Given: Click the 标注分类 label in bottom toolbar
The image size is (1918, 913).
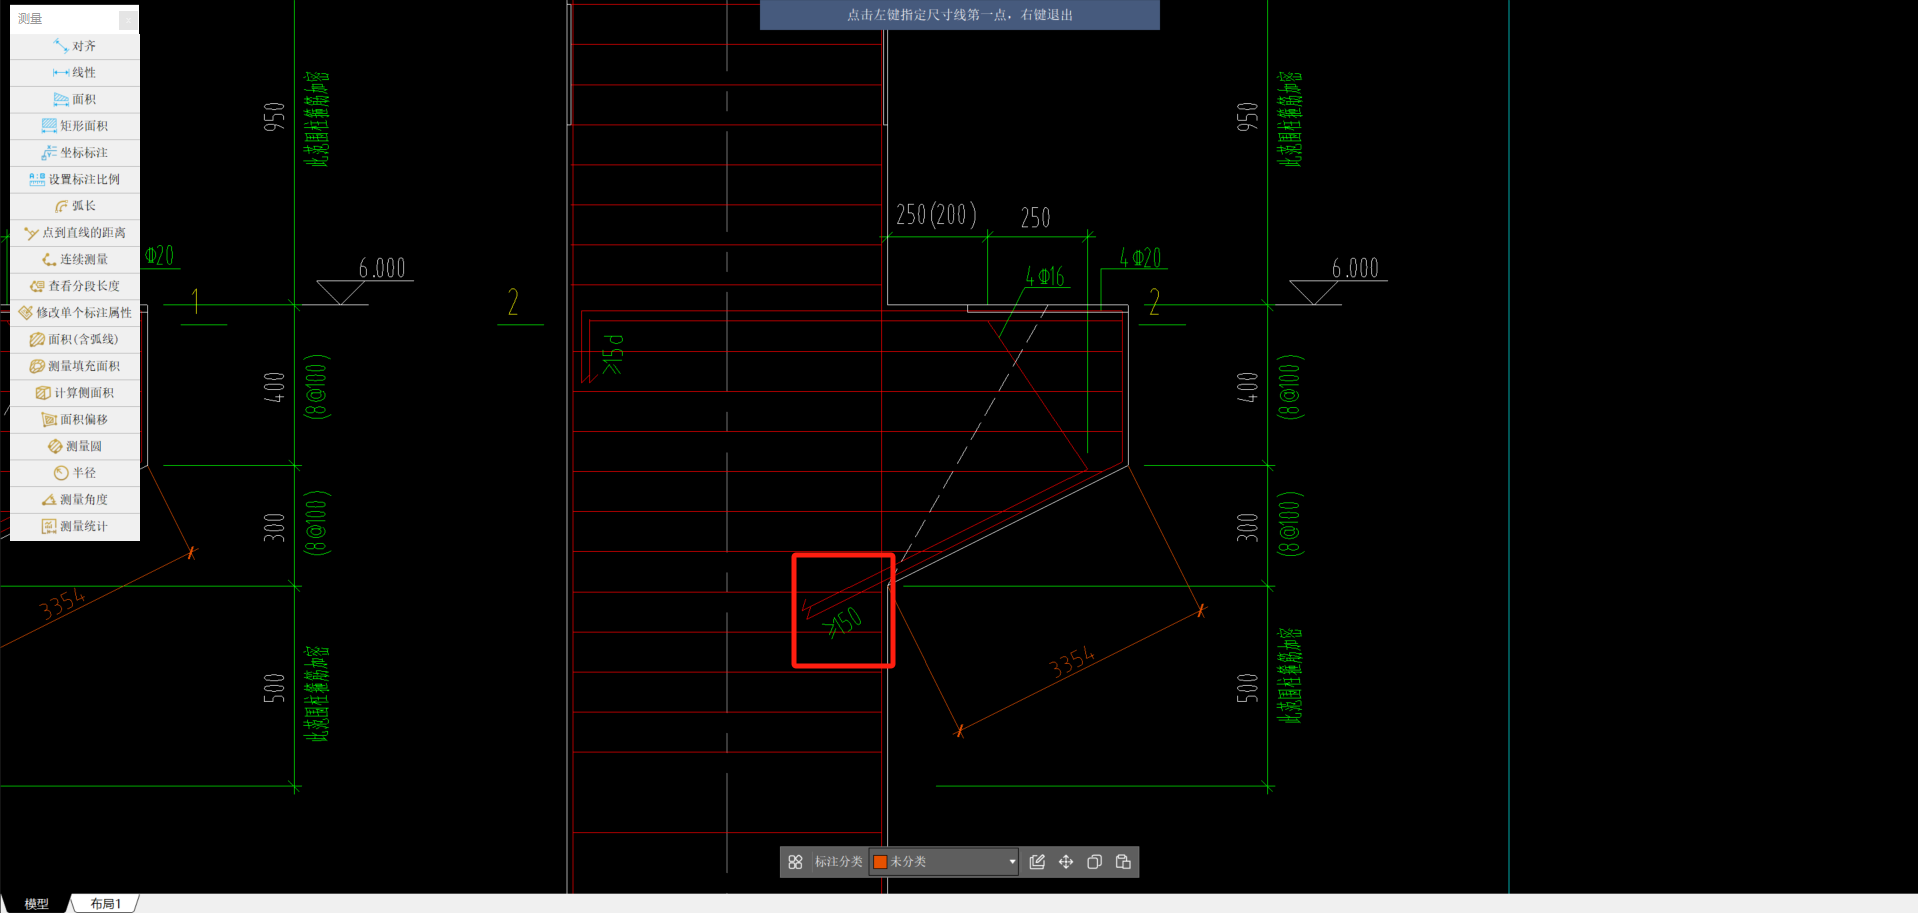Looking at the screenshot, I should pos(838,862).
